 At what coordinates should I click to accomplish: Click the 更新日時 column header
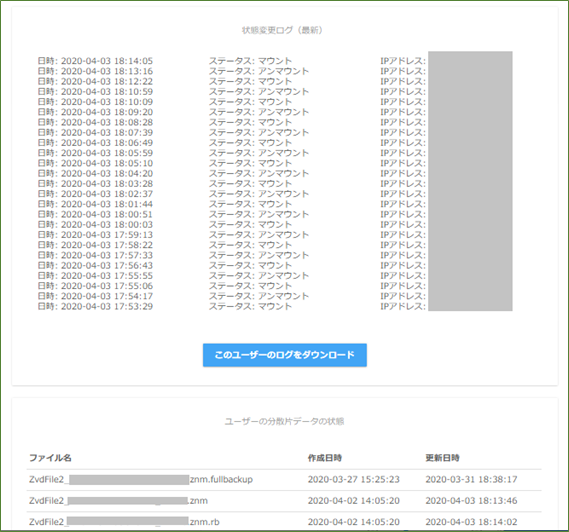pyautogui.click(x=442, y=458)
